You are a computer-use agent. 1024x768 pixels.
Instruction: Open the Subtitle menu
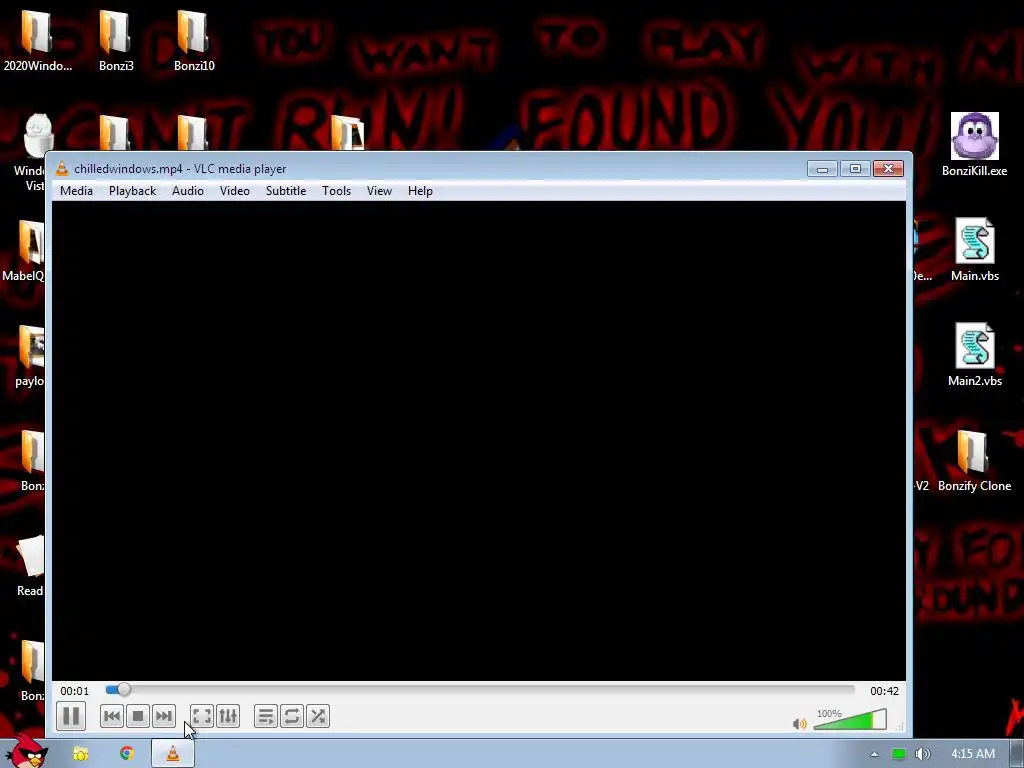pyautogui.click(x=286, y=191)
